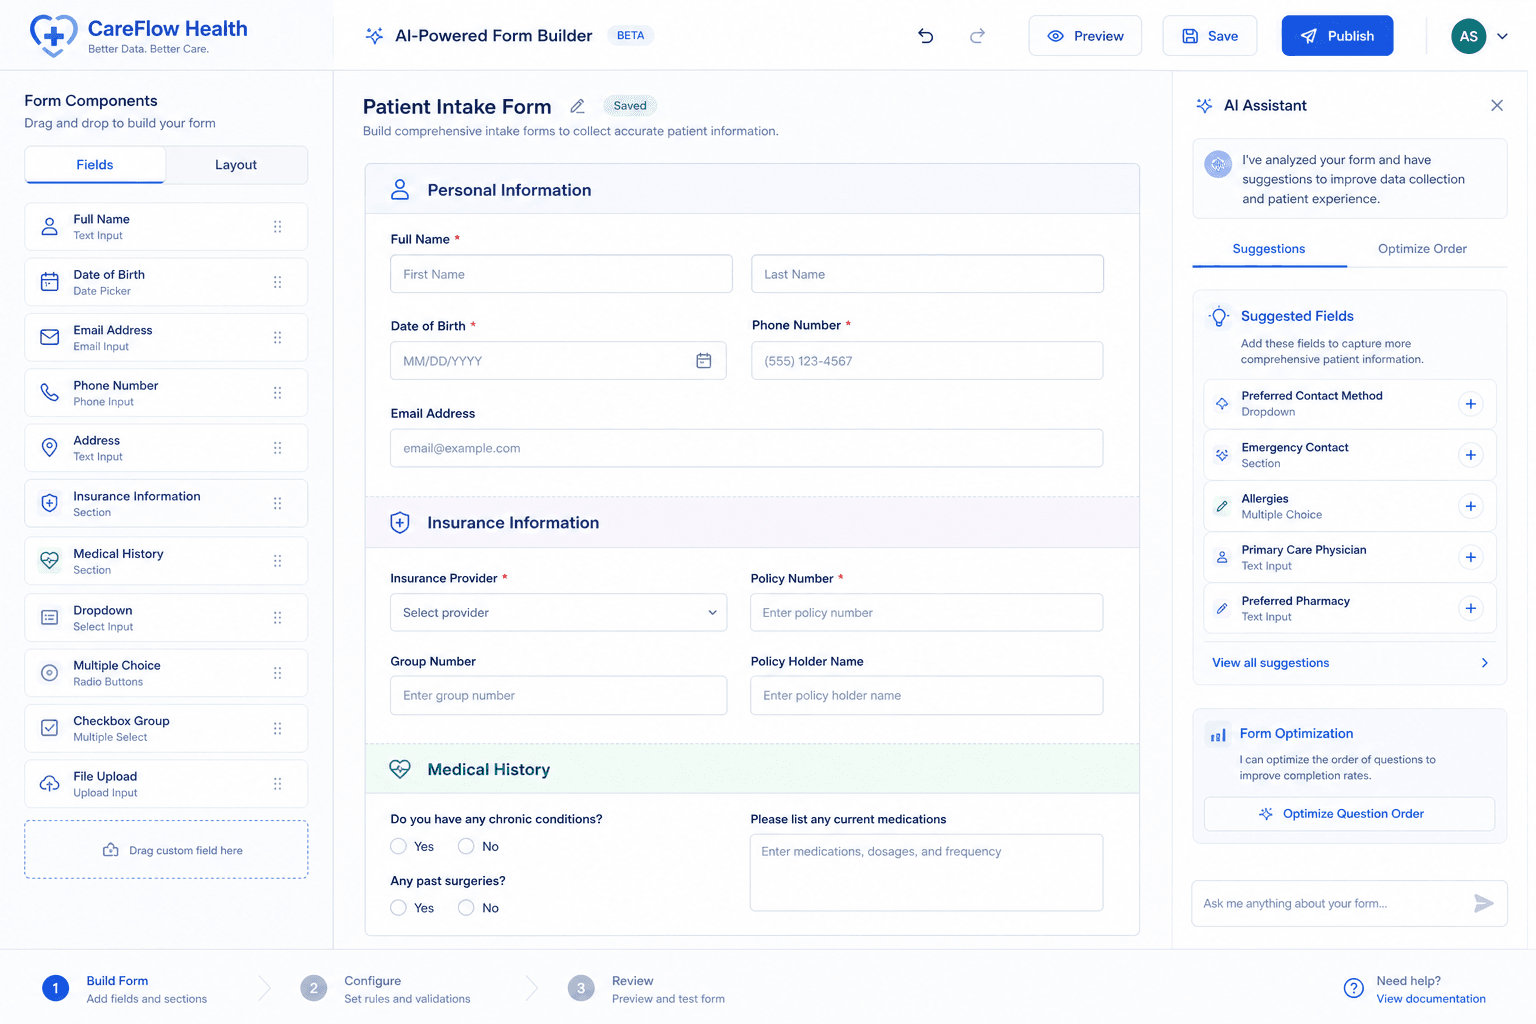The height and width of the screenshot is (1024, 1536).
Task: Click View all suggestions link text
Action: 1270,663
